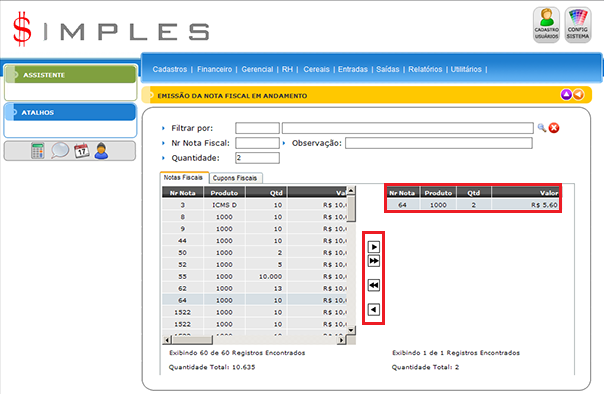The image size is (604, 394).
Task: Move all notes right with double arrow
Action: (x=374, y=261)
